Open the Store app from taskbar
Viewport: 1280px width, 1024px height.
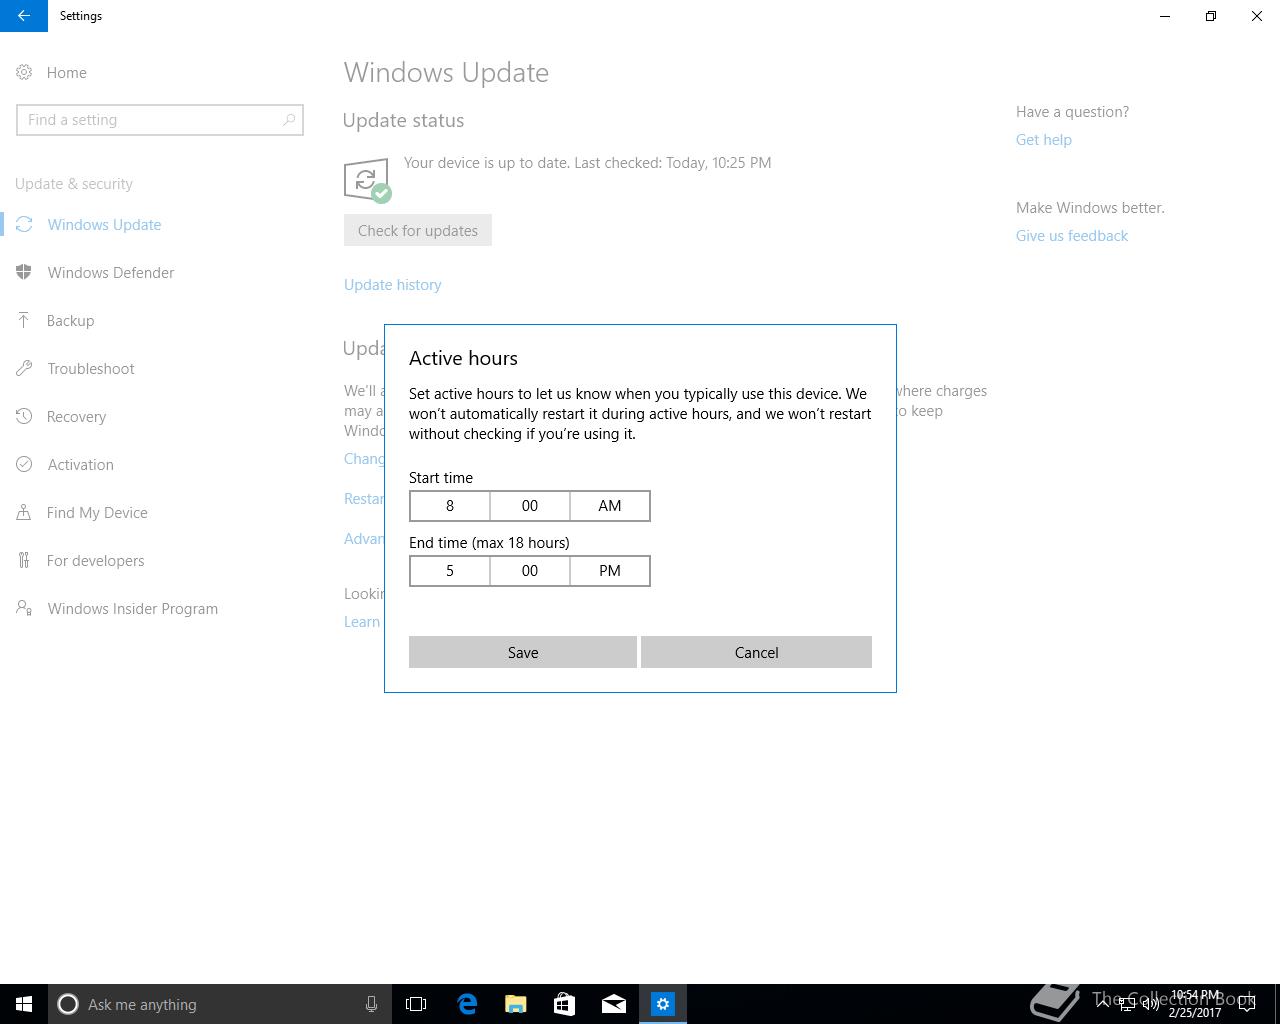(x=564, y=1004)
